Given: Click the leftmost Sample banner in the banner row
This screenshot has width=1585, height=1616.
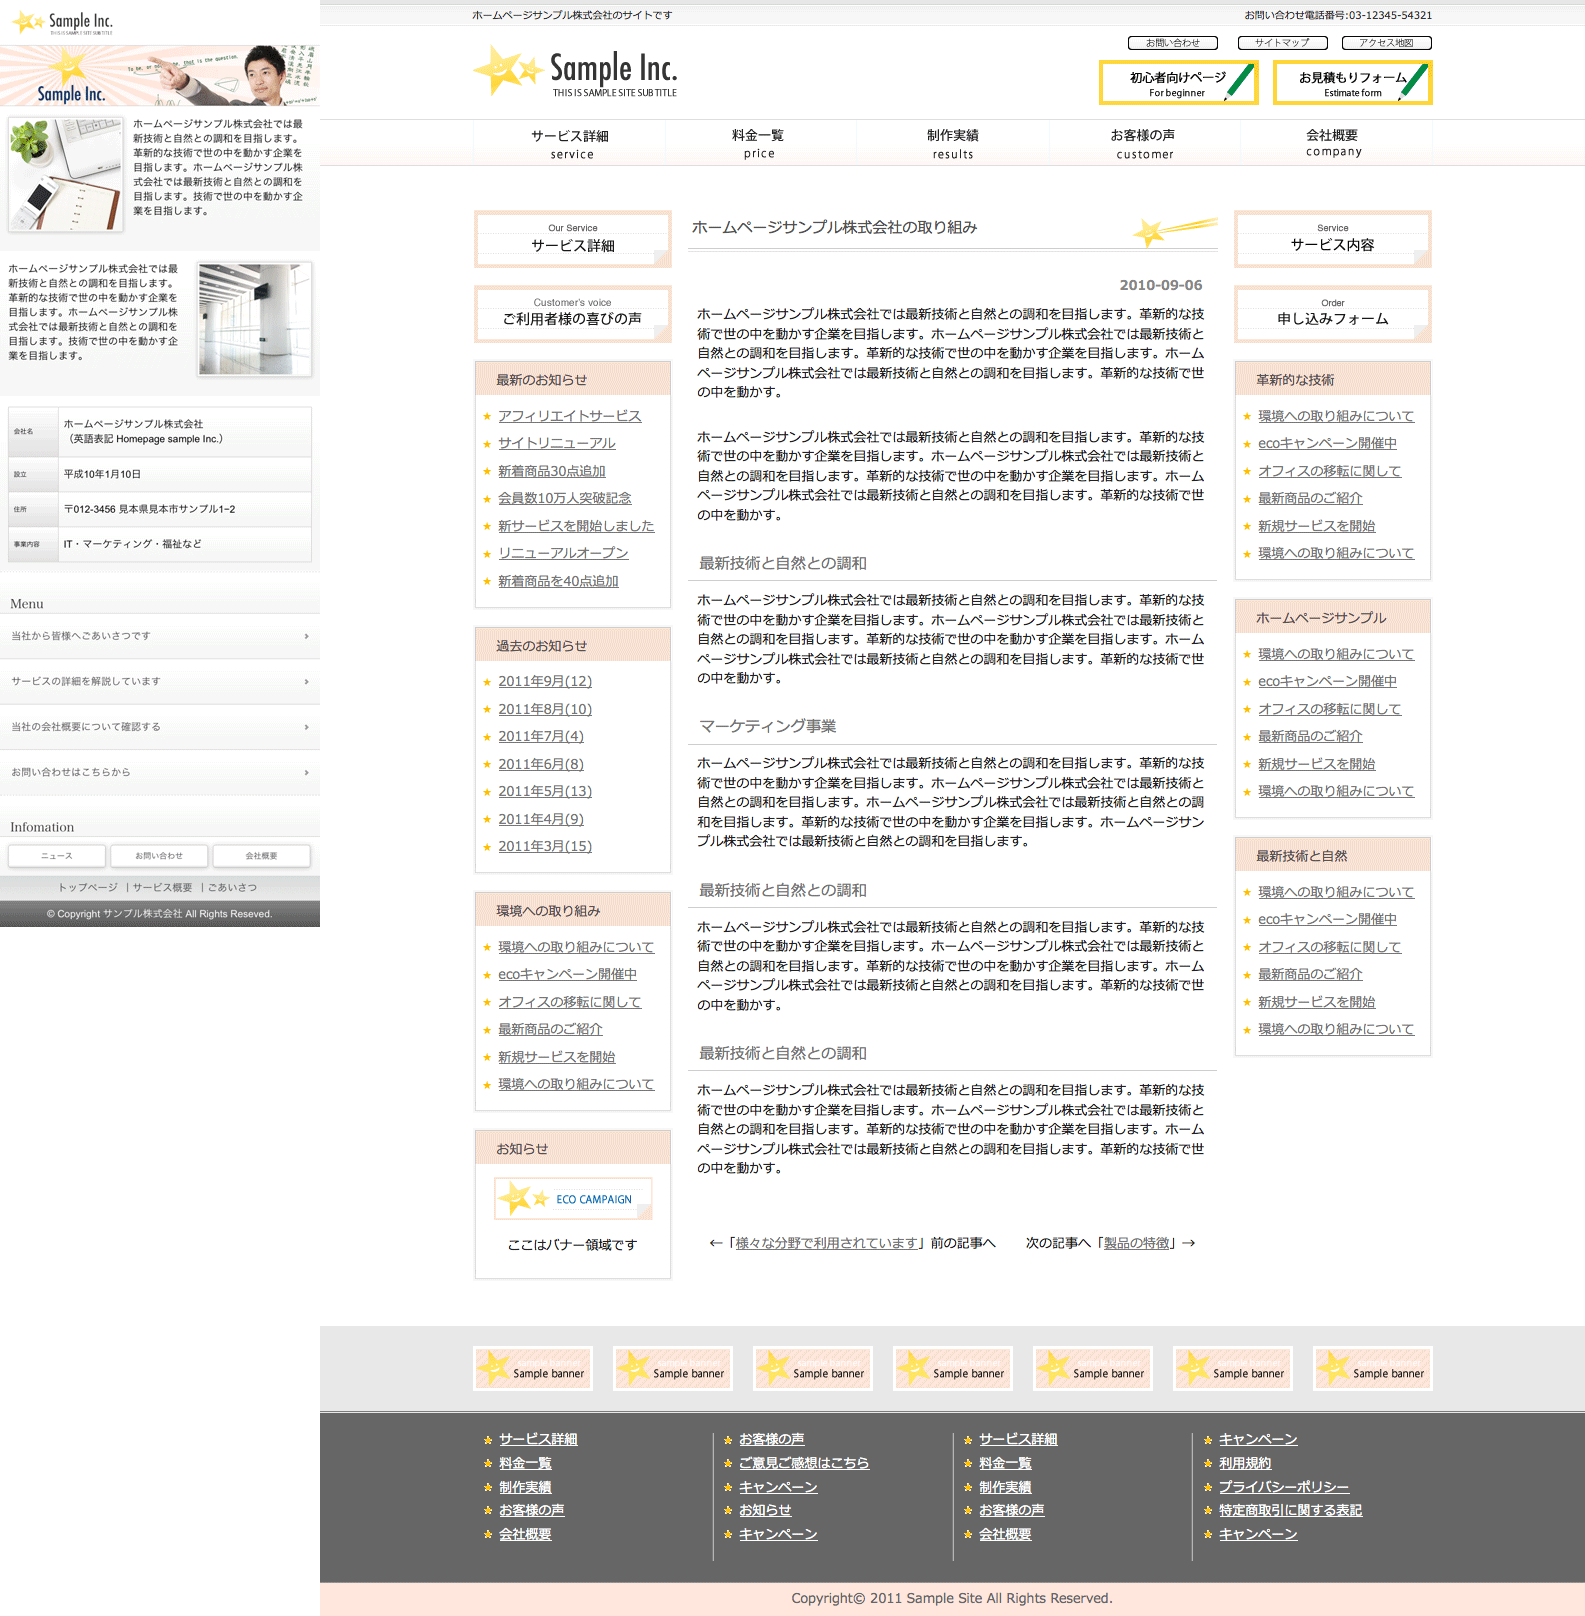Looking at the screenshot, I should (533, 1368).
